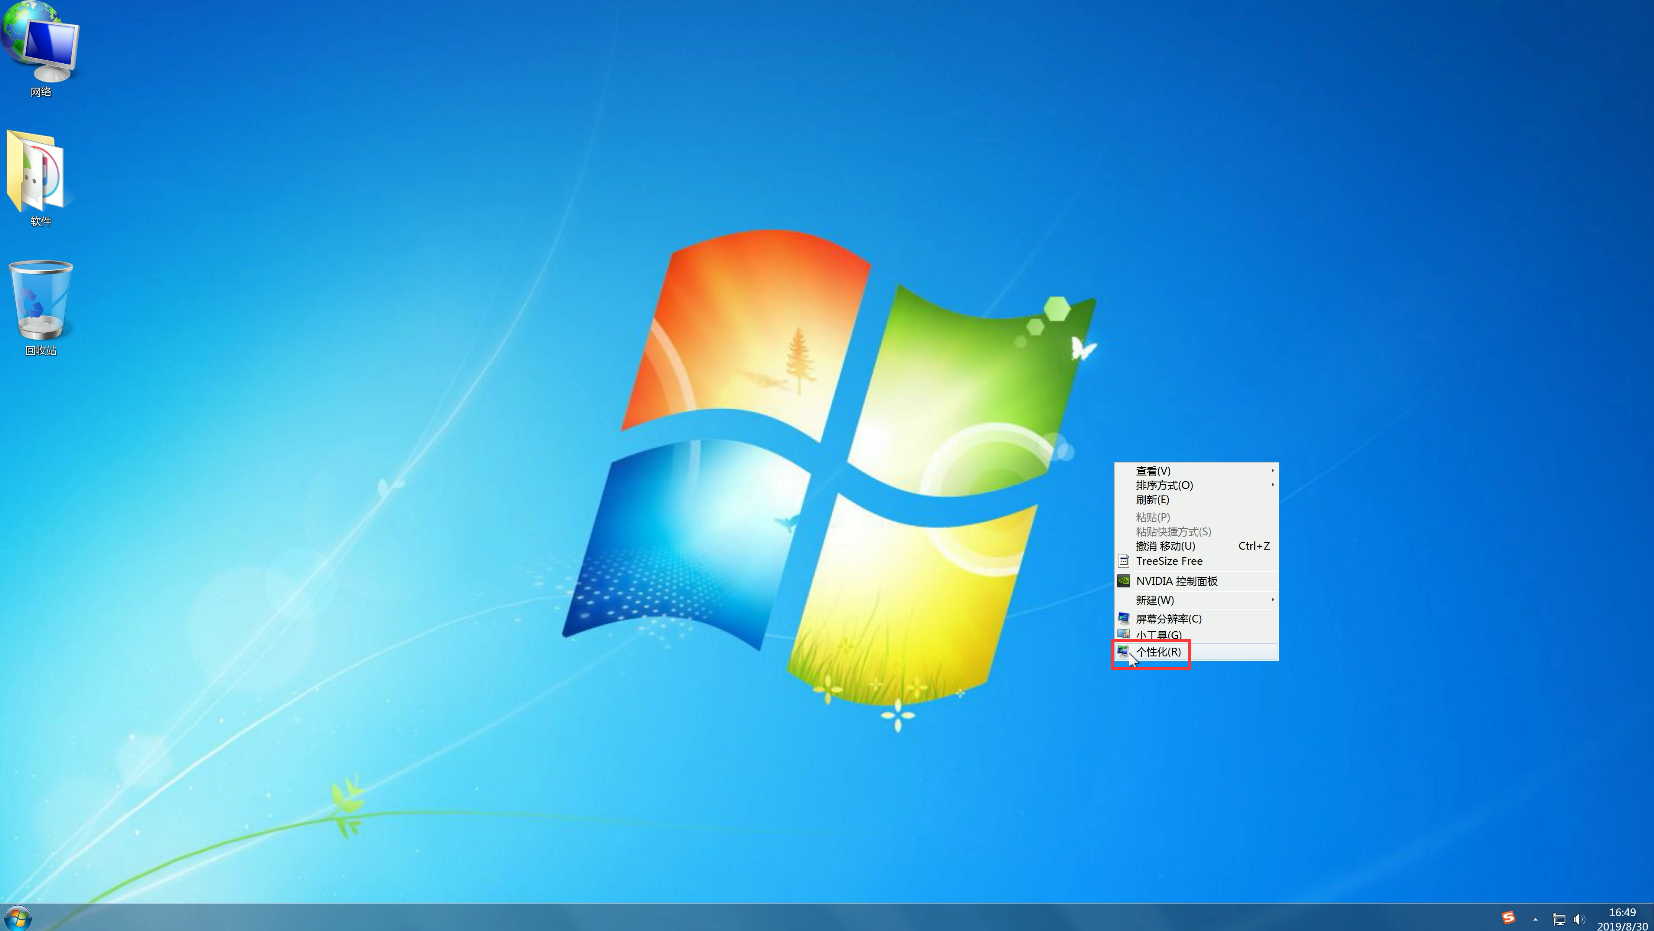Expand the 新建(W) submenu
Screen dimensions: 1654x931
tap(1196, 600)
